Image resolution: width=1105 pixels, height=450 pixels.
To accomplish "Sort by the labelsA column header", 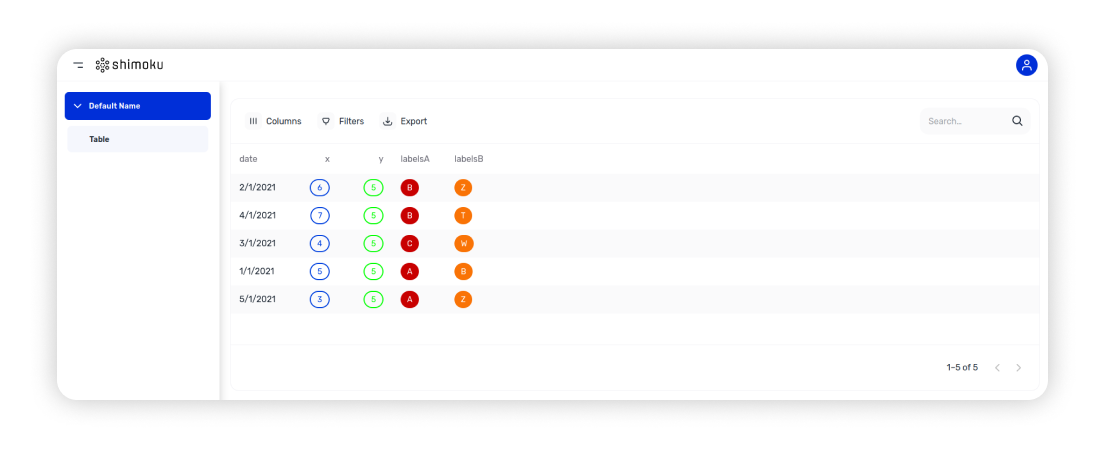I will click(x=415, y=159).
